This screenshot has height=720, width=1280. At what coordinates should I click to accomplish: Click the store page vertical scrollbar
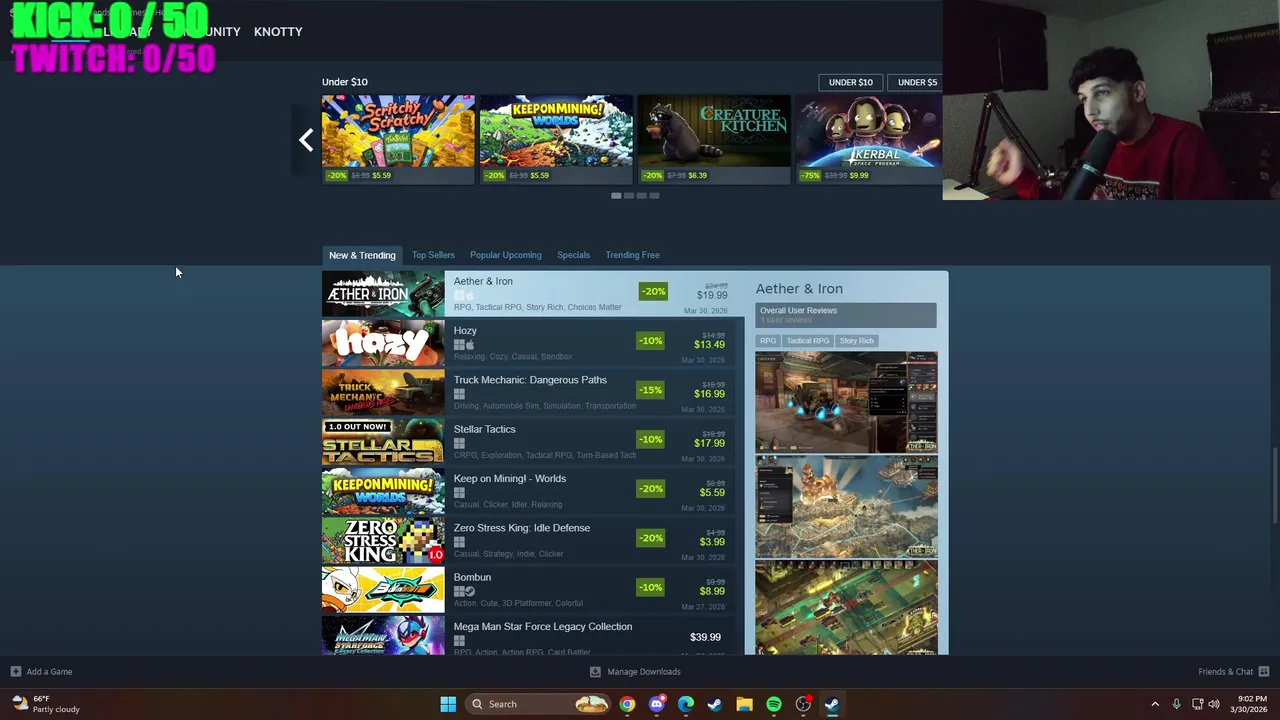pos(1274,485)
